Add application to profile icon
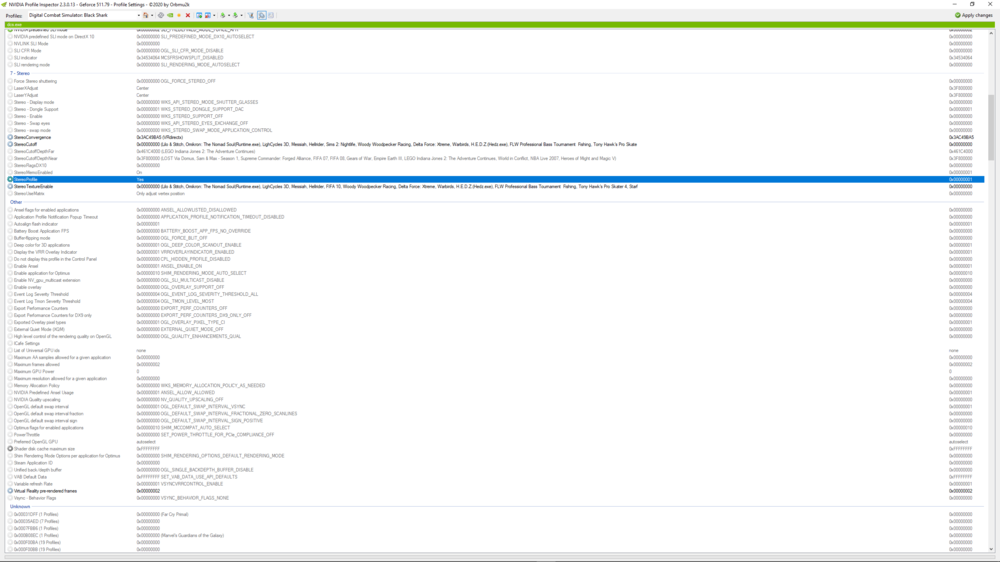This screenshot has height=562, width=1000. 199,15
